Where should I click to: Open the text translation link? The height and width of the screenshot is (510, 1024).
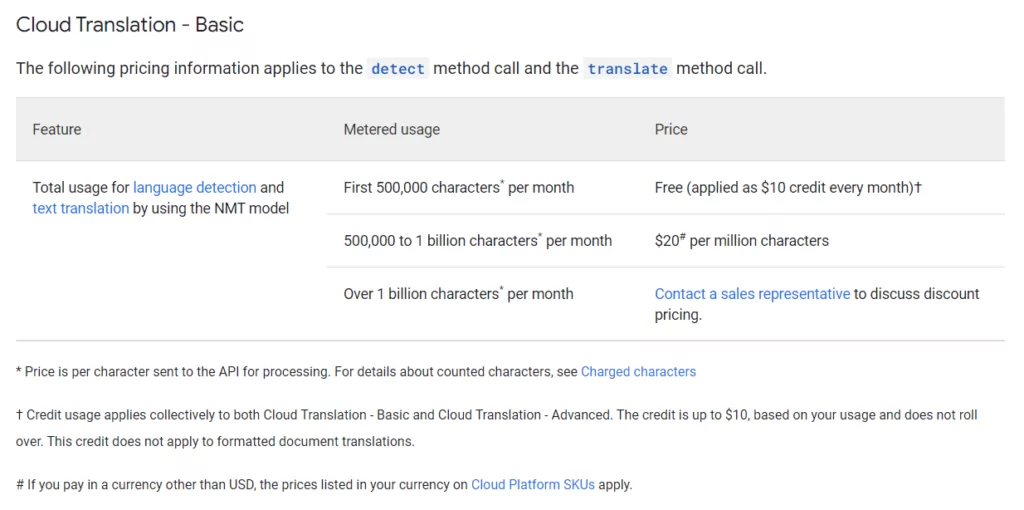coord(80,209)
